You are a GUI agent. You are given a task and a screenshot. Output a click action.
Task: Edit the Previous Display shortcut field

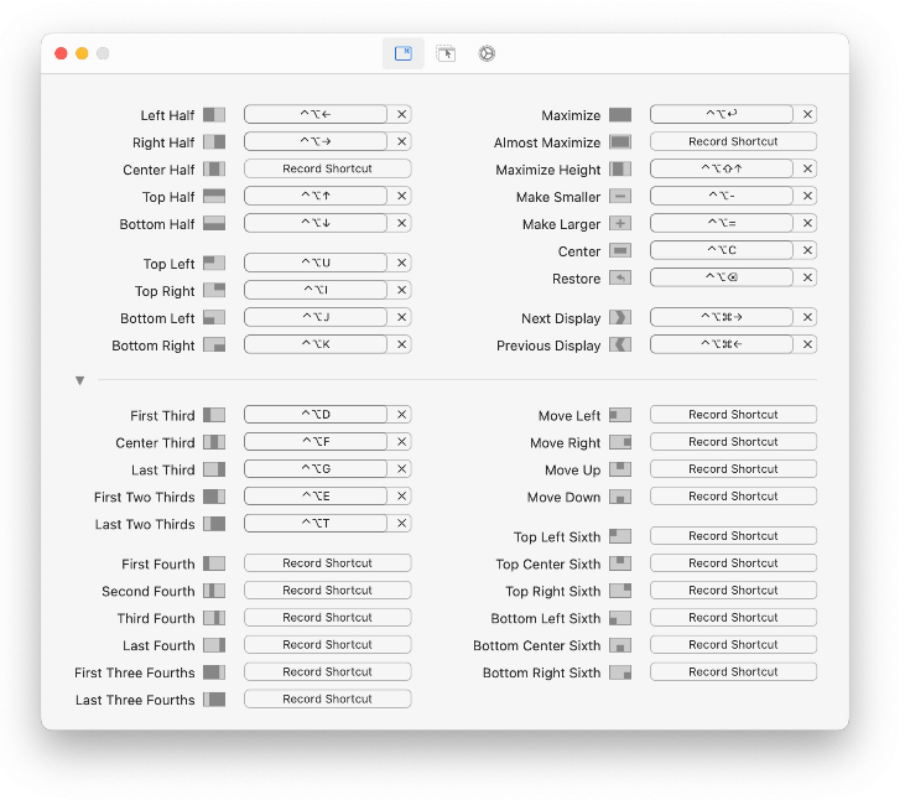click(721, 345)
